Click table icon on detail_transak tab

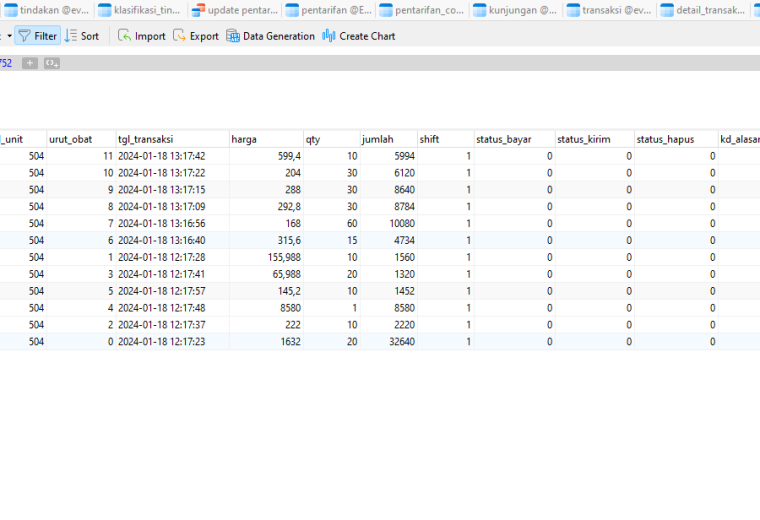(667, 10)
